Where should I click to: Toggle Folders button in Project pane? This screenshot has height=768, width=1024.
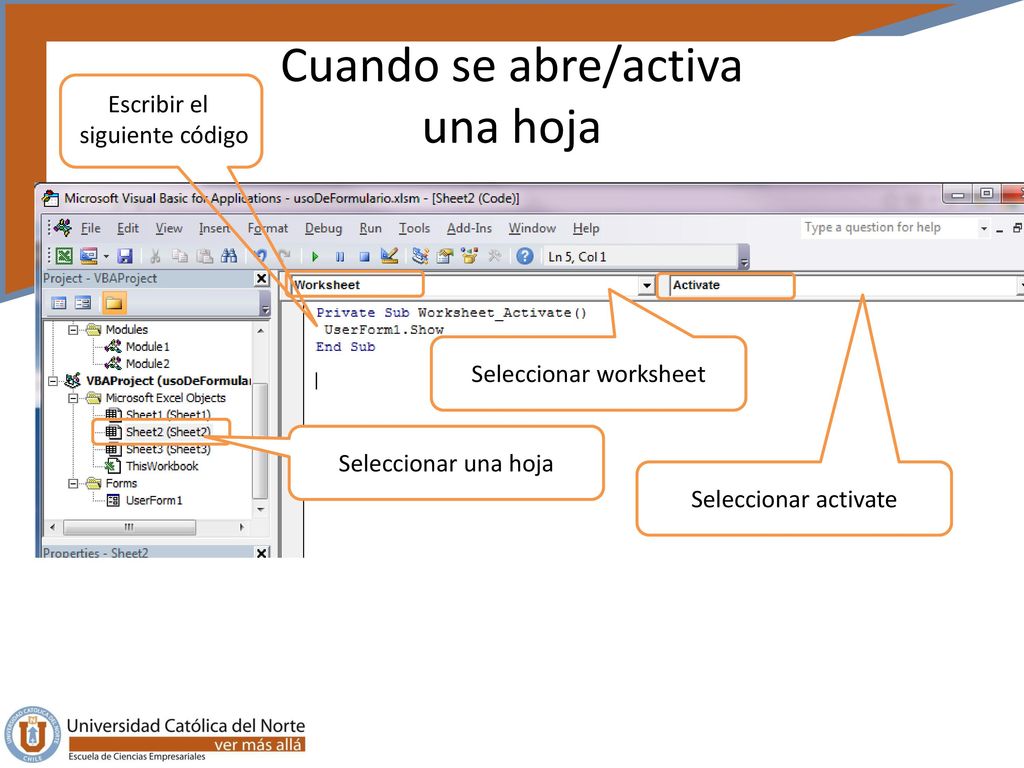coord(114,303)
